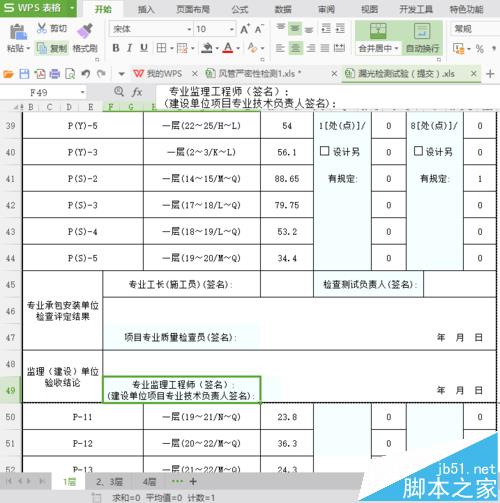
Task: Switch to 我的WPS document tab
Action: (158, 74)
